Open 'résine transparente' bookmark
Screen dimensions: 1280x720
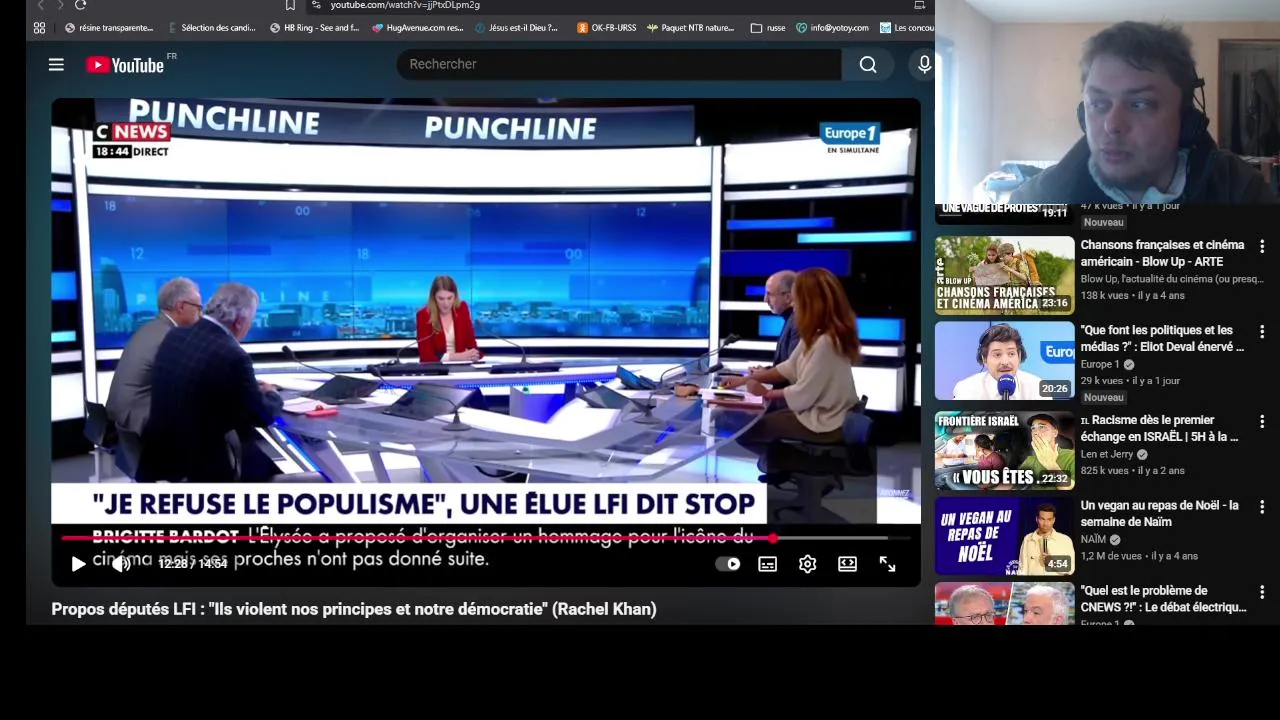[x=109, y=28]
